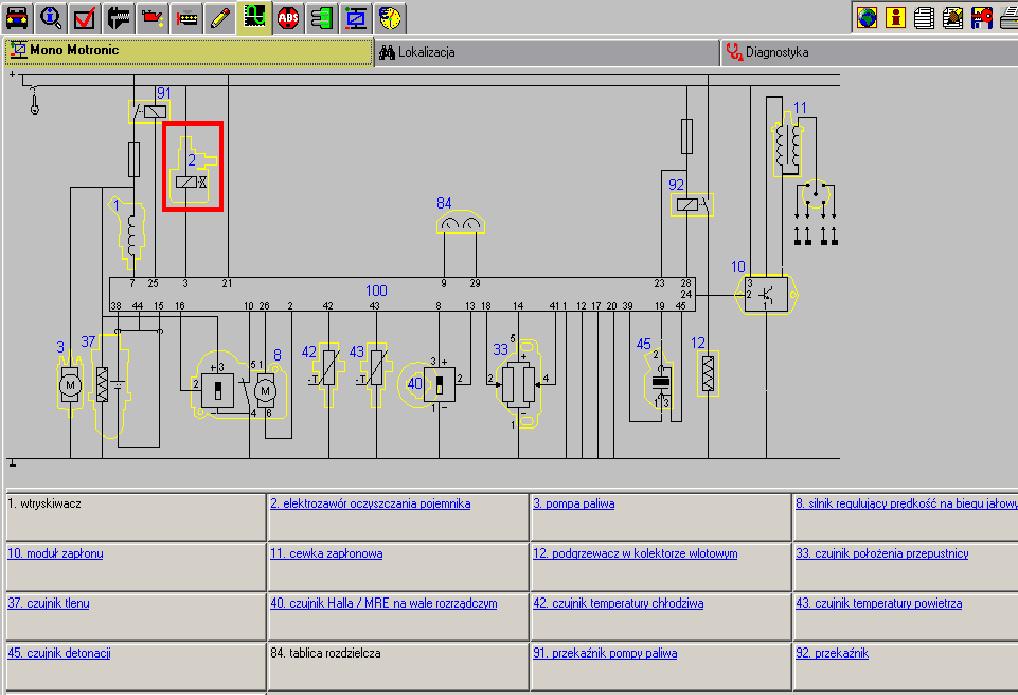Open link '3. pompa paliwa'
The width and height of the screenshot is (1018, 695).
pos(574,504)
